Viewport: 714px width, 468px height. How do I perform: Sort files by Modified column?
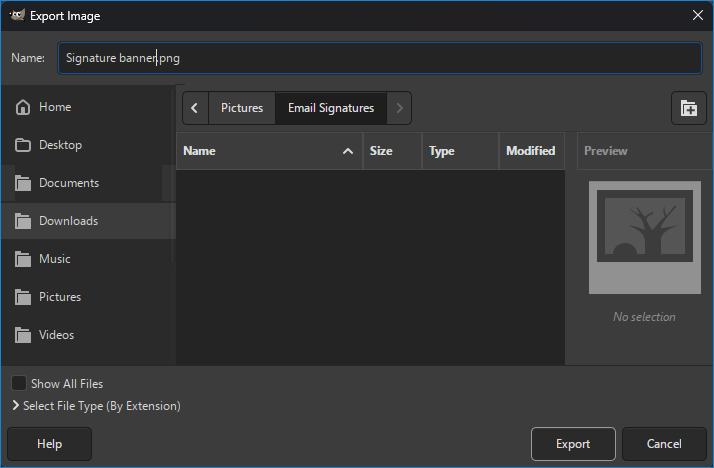531,151
